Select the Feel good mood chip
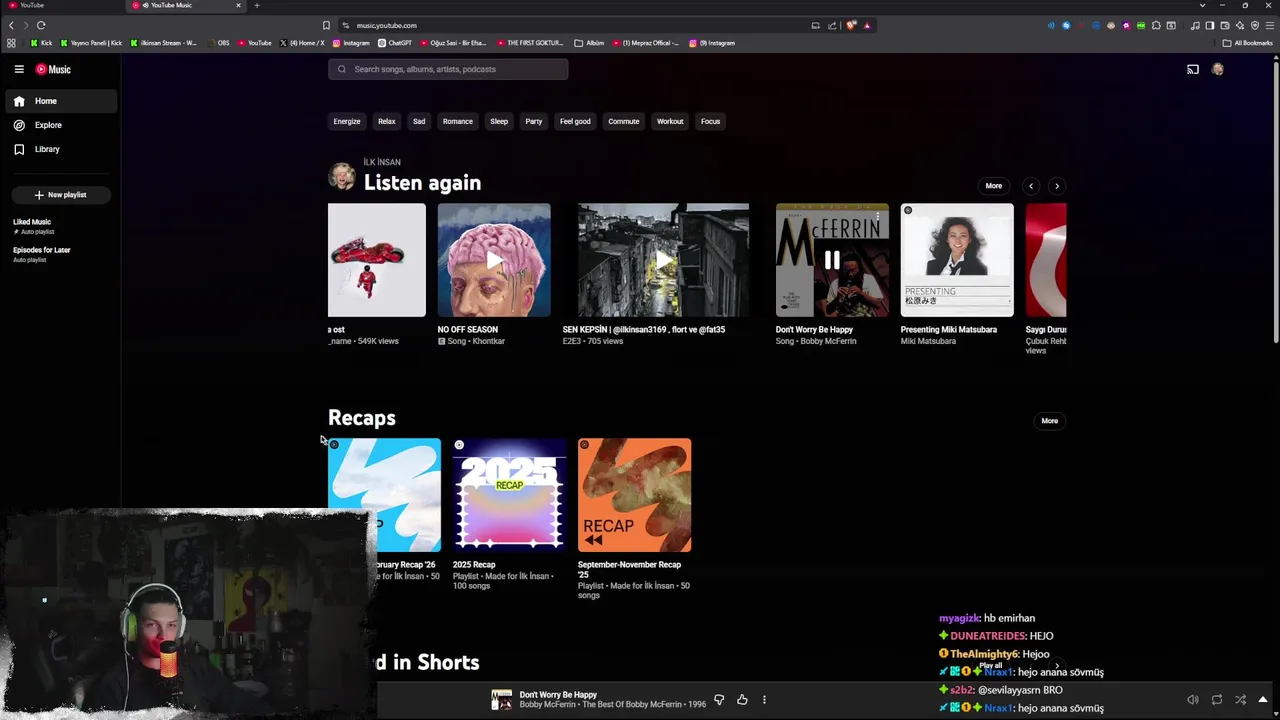Image resolution: width=1280 pixels, height=720 pixels. 575,122
